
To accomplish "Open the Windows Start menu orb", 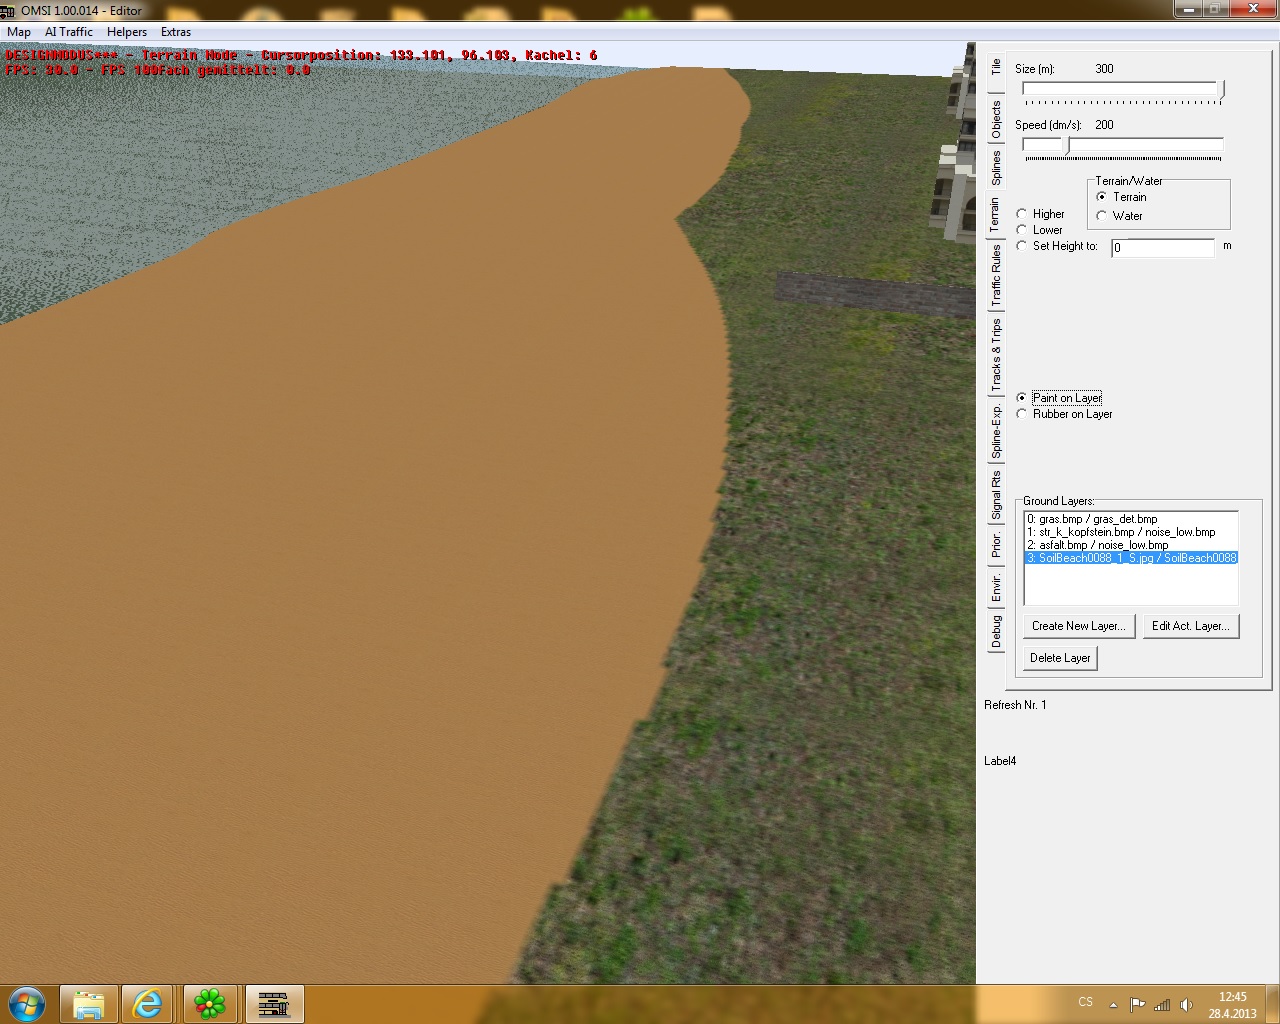I will [x=27, y=1003].
